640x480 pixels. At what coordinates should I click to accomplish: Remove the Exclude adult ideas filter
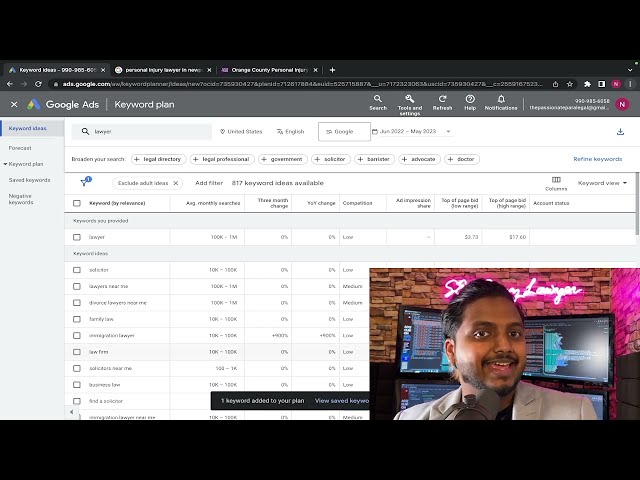pyautogui.click(x=176, y=183)
